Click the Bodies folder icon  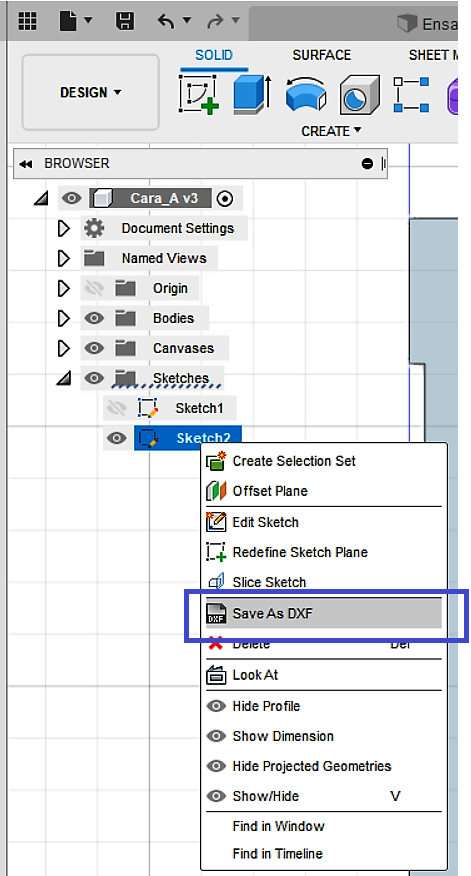pos(126,318)
